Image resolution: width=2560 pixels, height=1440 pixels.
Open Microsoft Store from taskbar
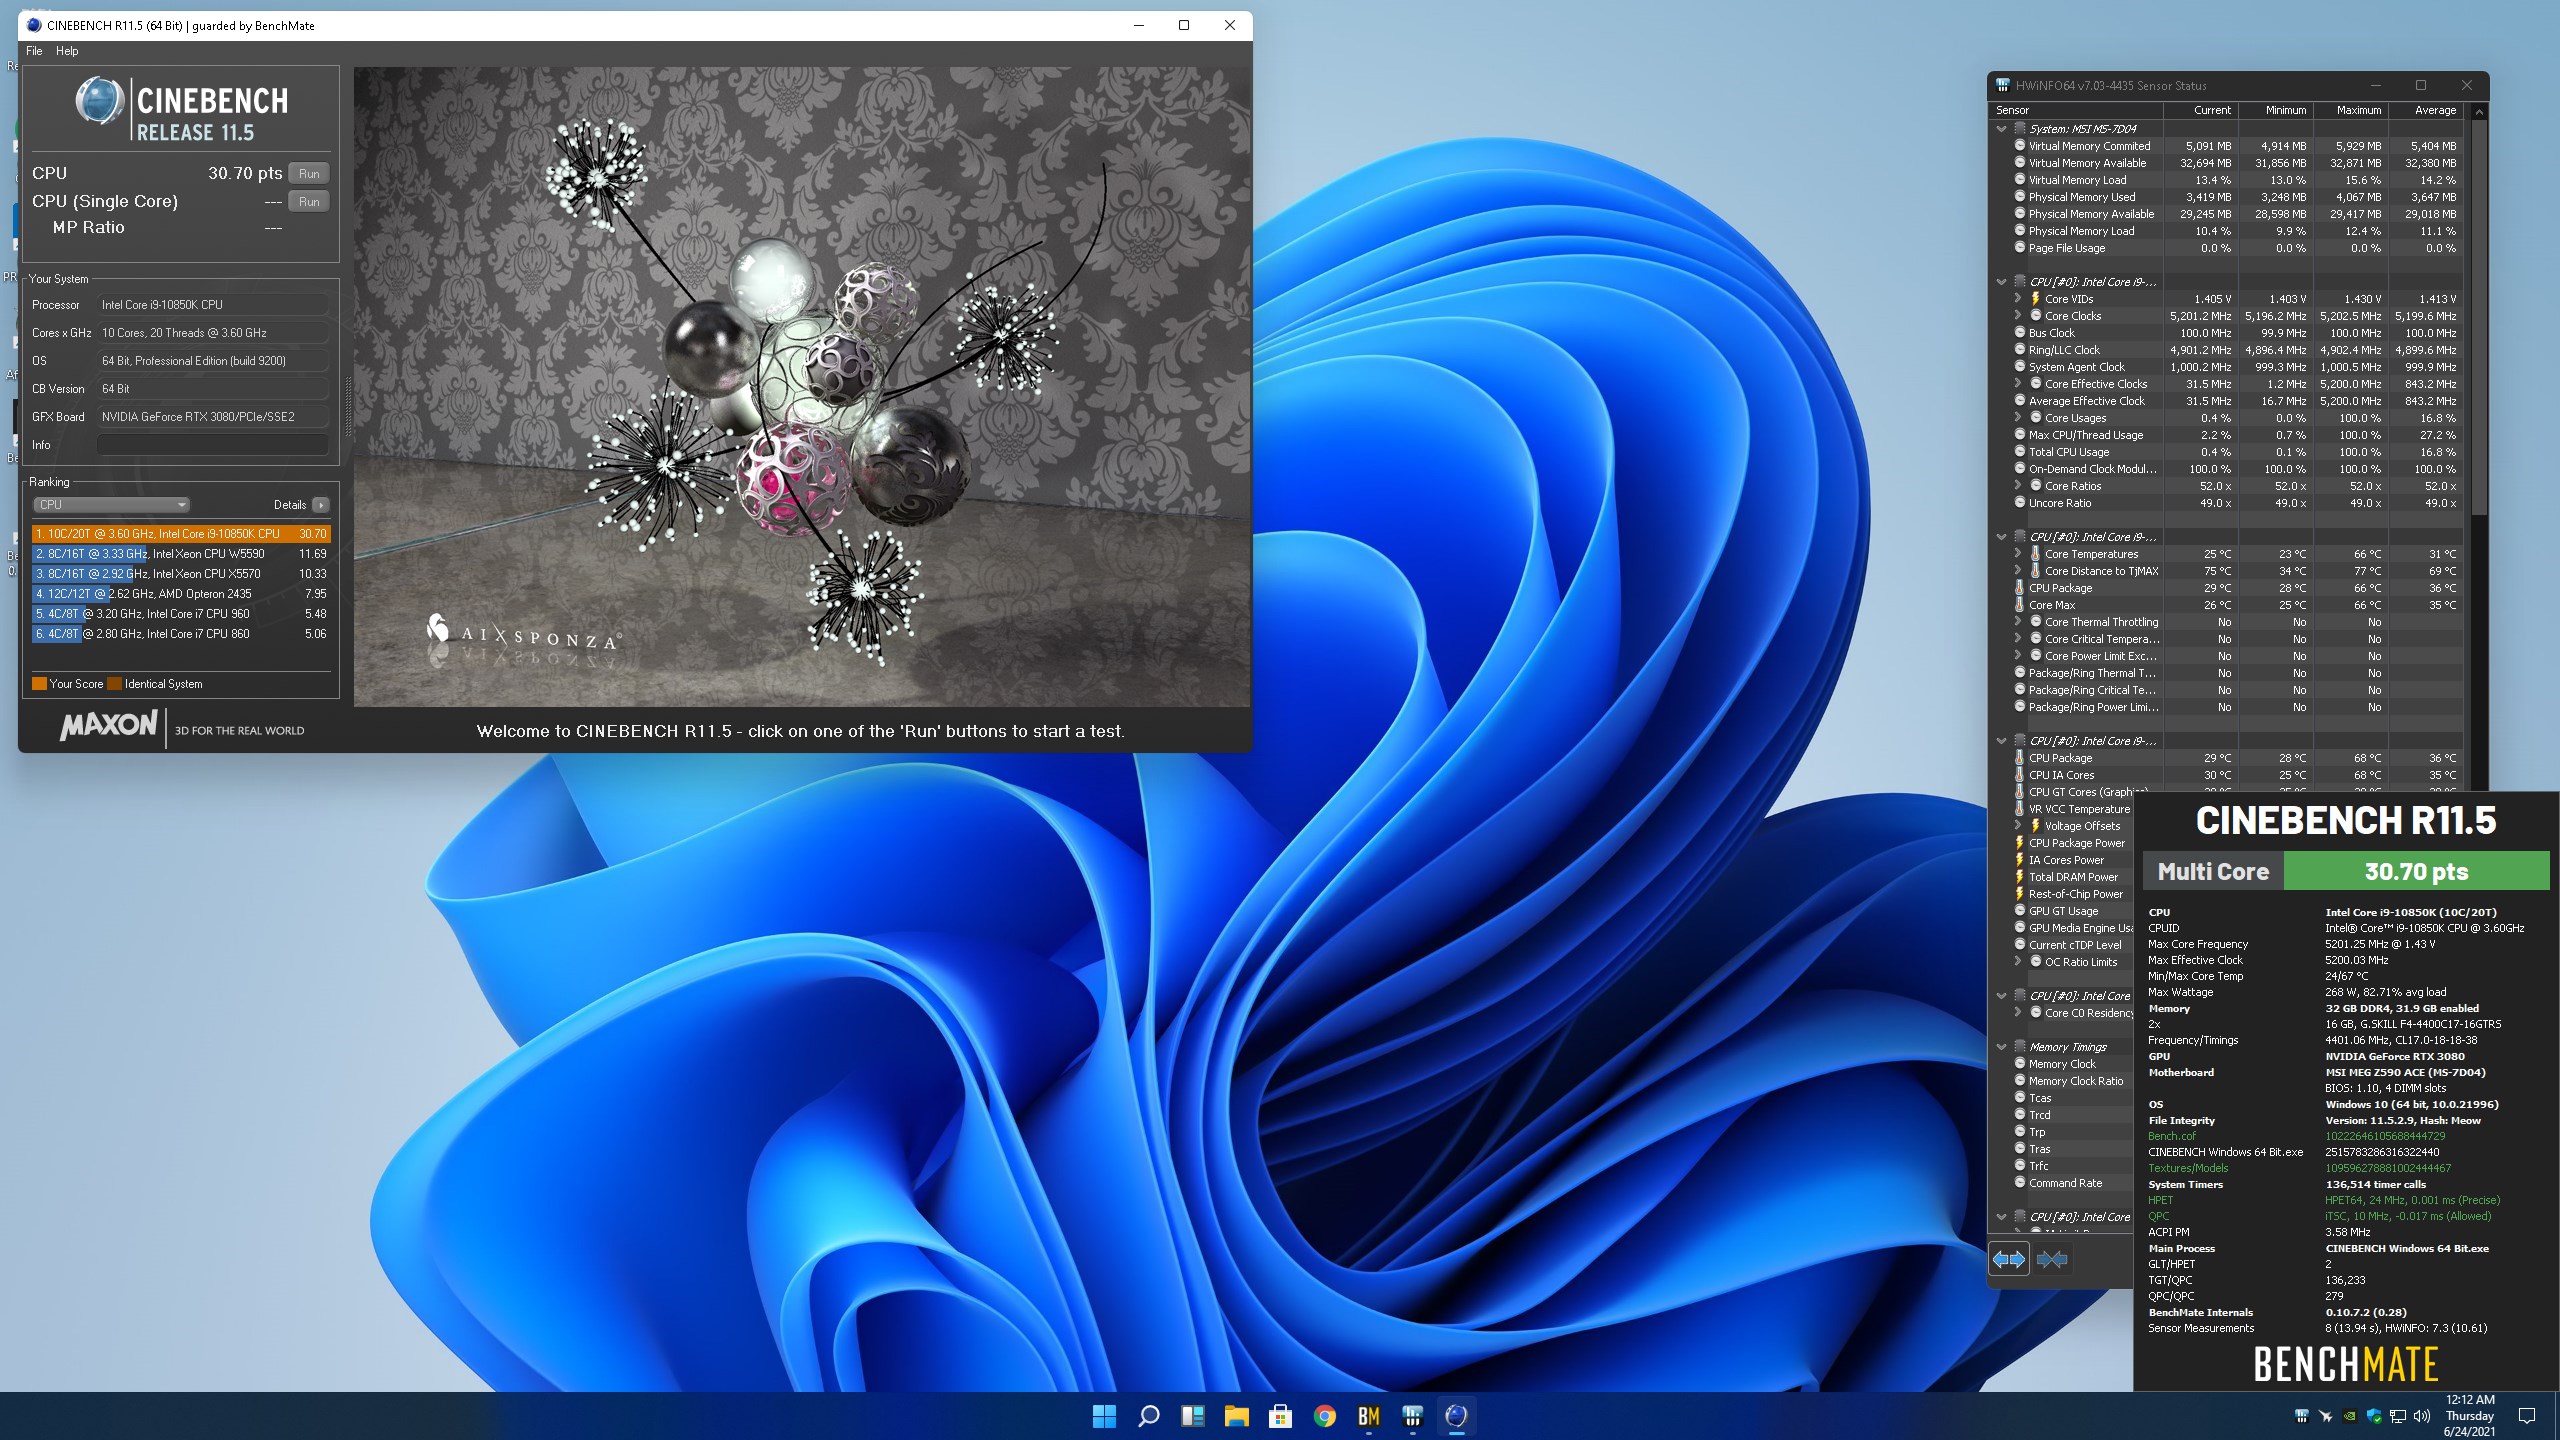click(1280, 1416)
